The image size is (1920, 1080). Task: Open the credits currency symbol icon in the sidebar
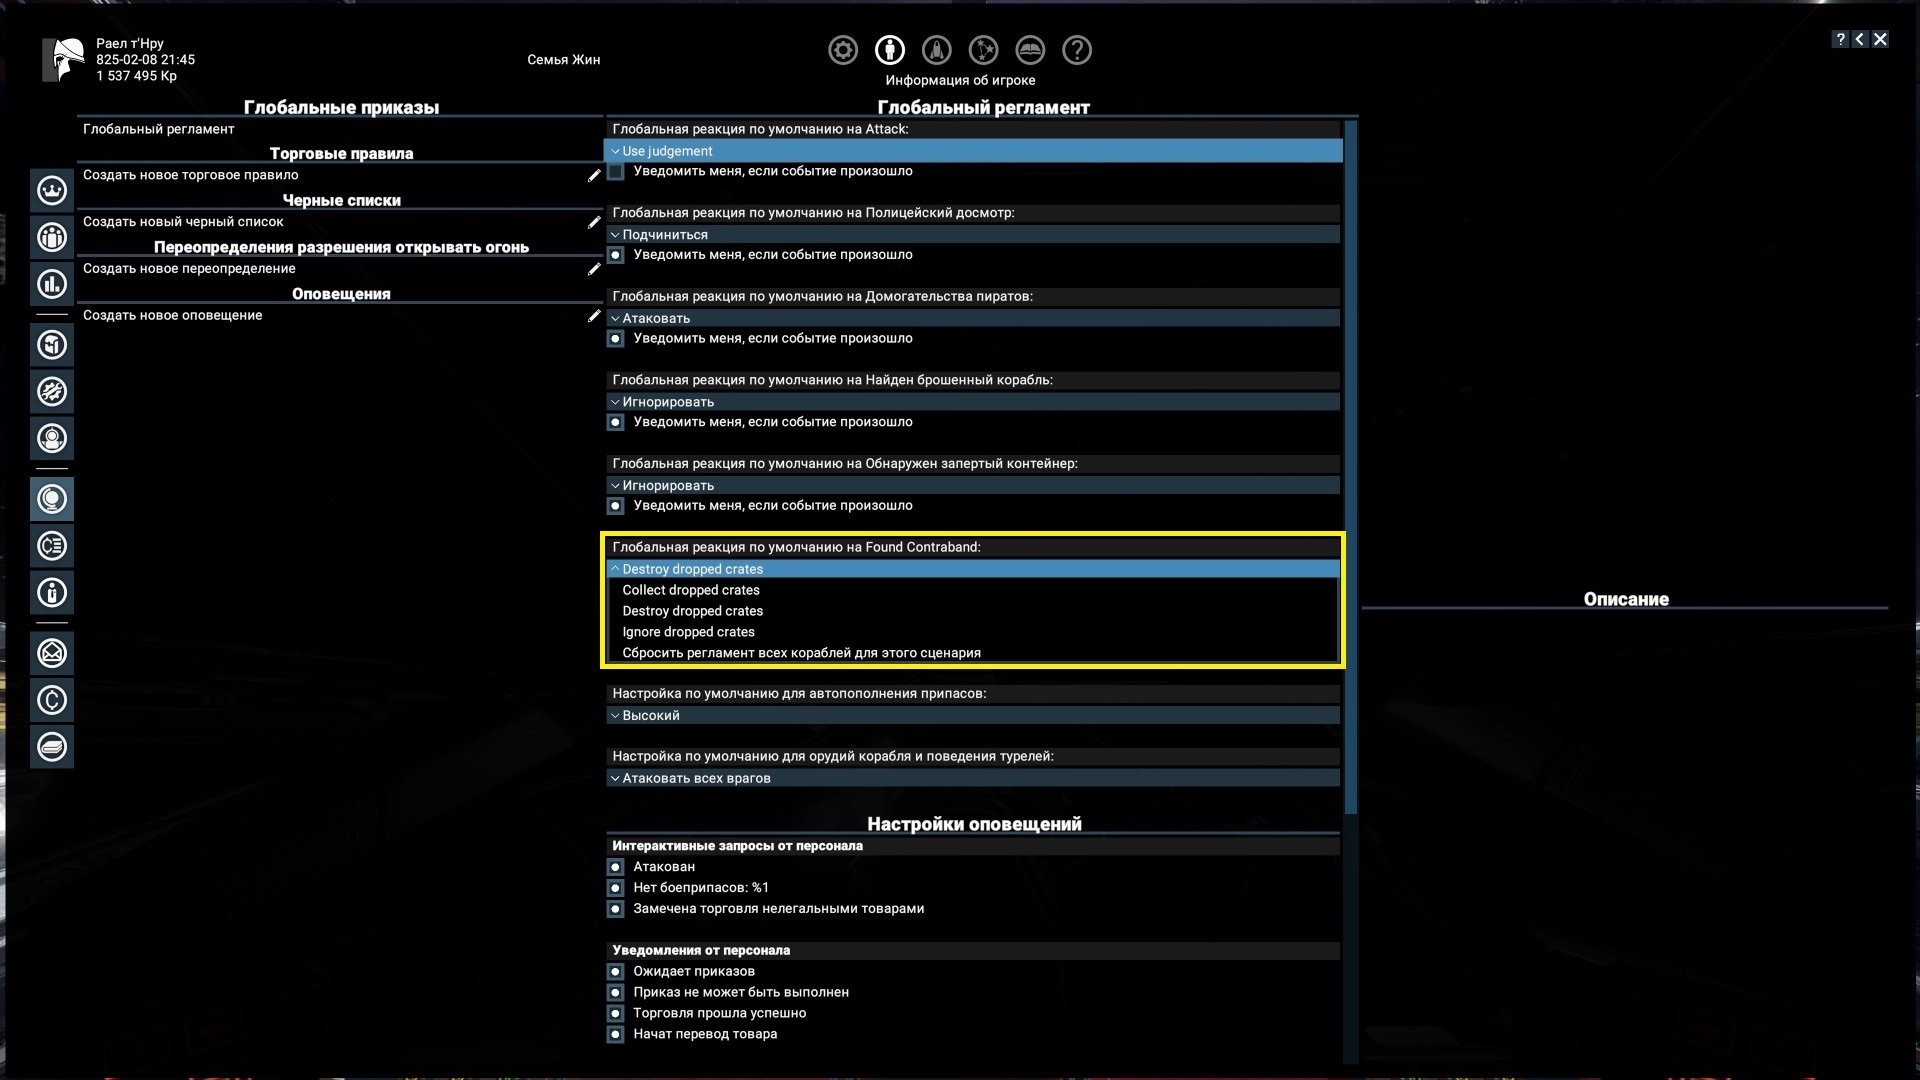(52, 700)
